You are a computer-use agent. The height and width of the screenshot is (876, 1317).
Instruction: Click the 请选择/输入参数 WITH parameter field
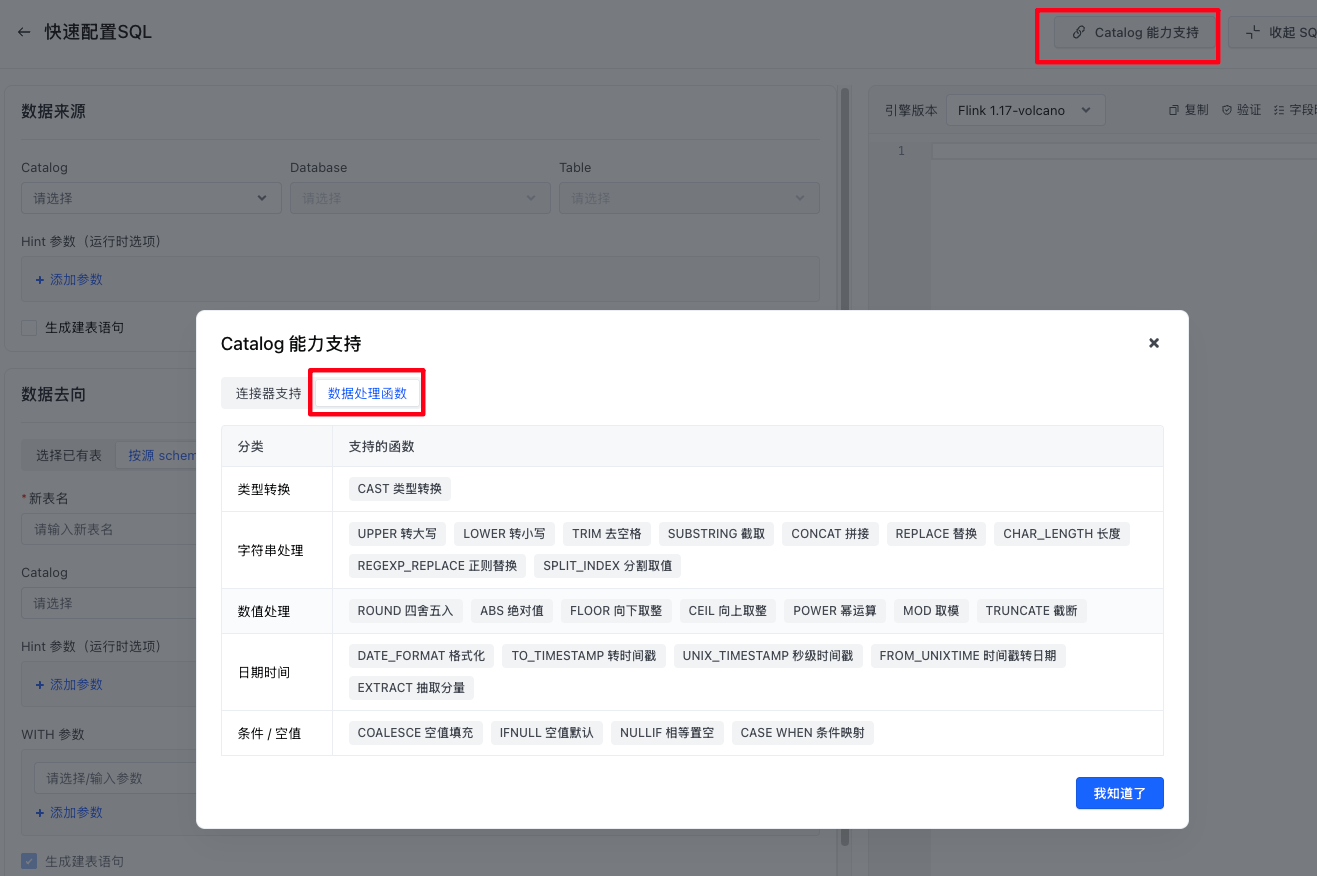coord(115,778)
